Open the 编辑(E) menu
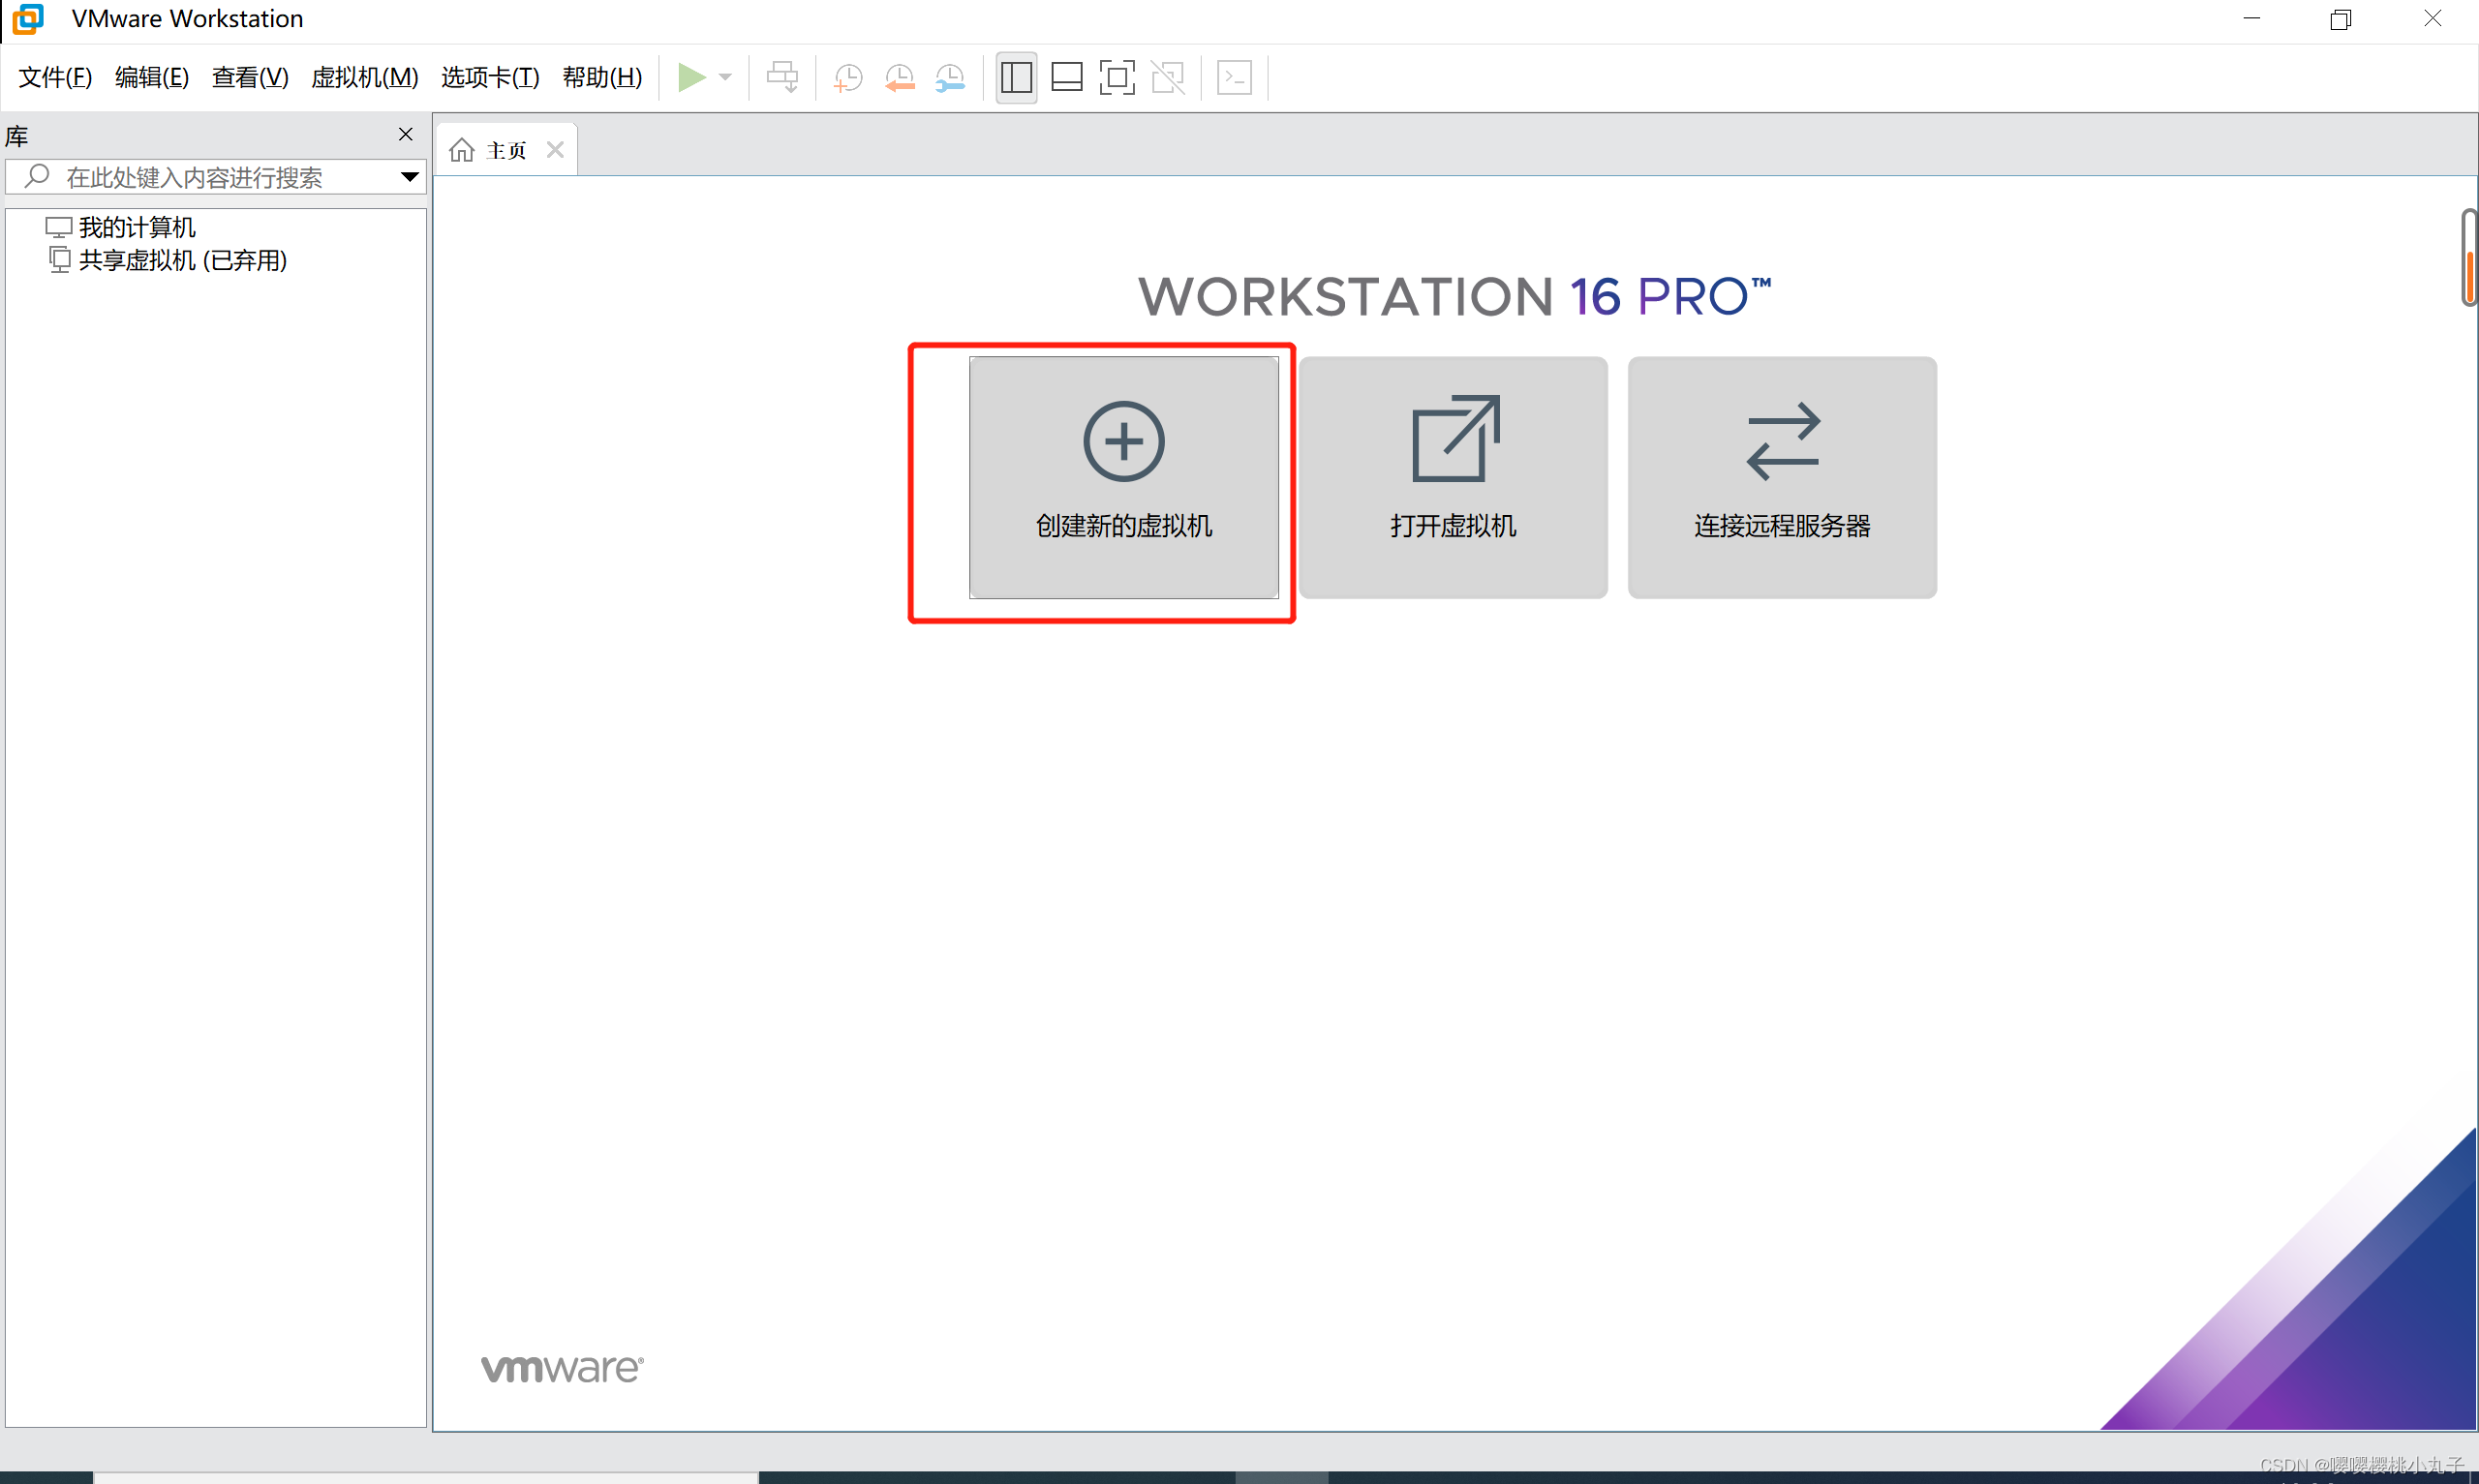The width and height of the screenshot is (2479, 1484). [x=152, y=77]
